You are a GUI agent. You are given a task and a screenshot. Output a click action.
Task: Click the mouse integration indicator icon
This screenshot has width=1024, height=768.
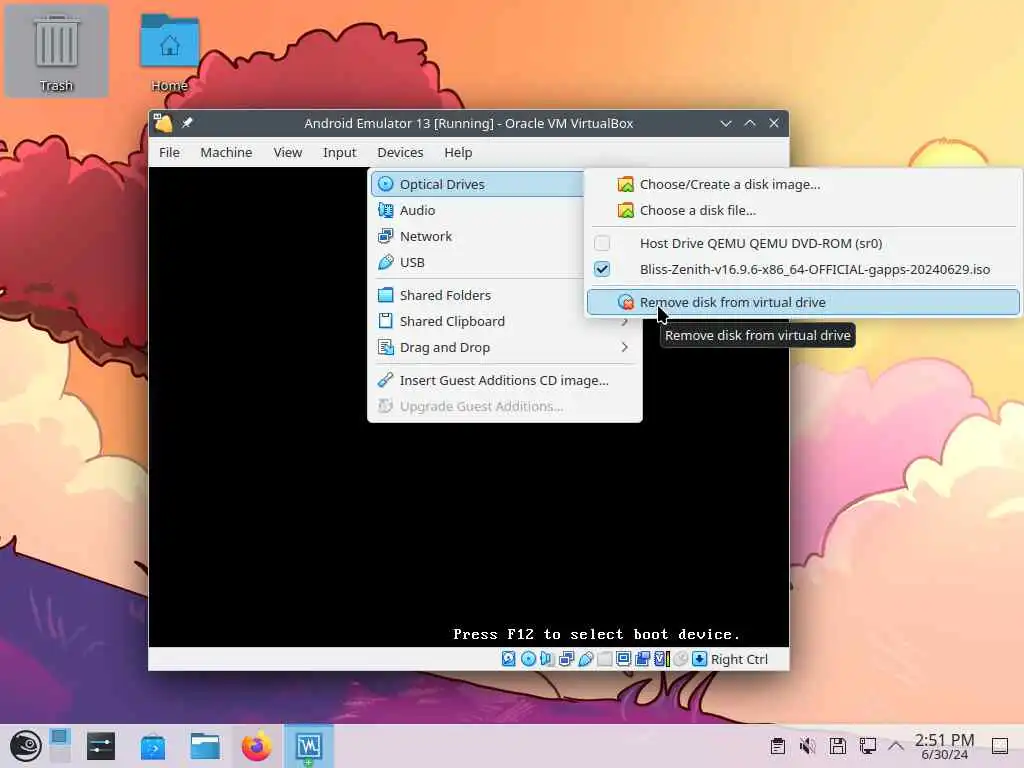680,659
